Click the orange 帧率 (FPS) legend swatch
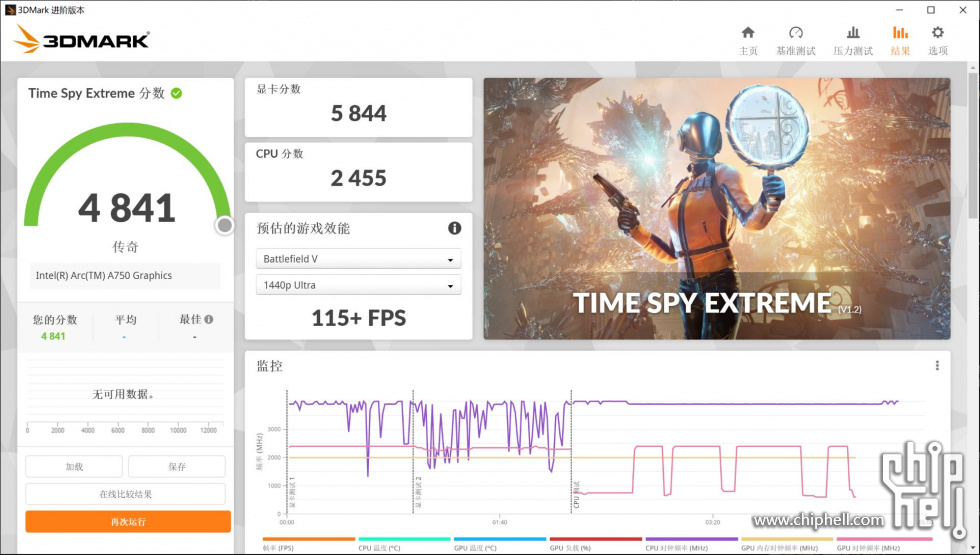This screenshot has width=980, height=555. click(x=309, y=539)
